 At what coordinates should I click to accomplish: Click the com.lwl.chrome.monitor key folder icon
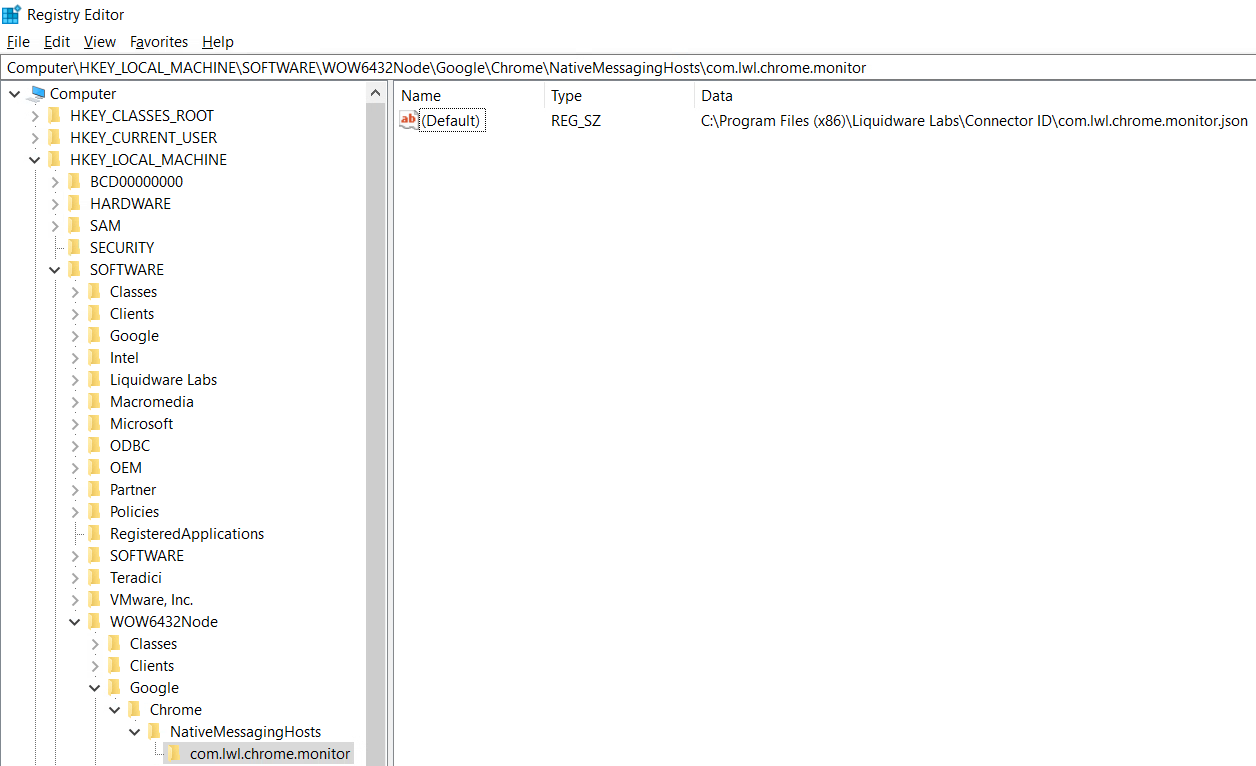(x=172, y=753)
